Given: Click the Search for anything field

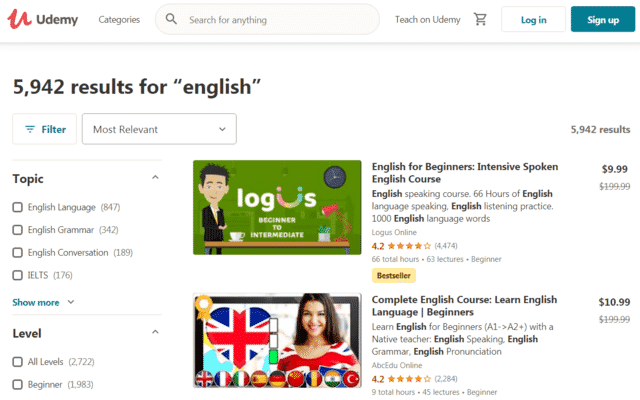Looking at the screenshot, I should [x=267, y=19].
